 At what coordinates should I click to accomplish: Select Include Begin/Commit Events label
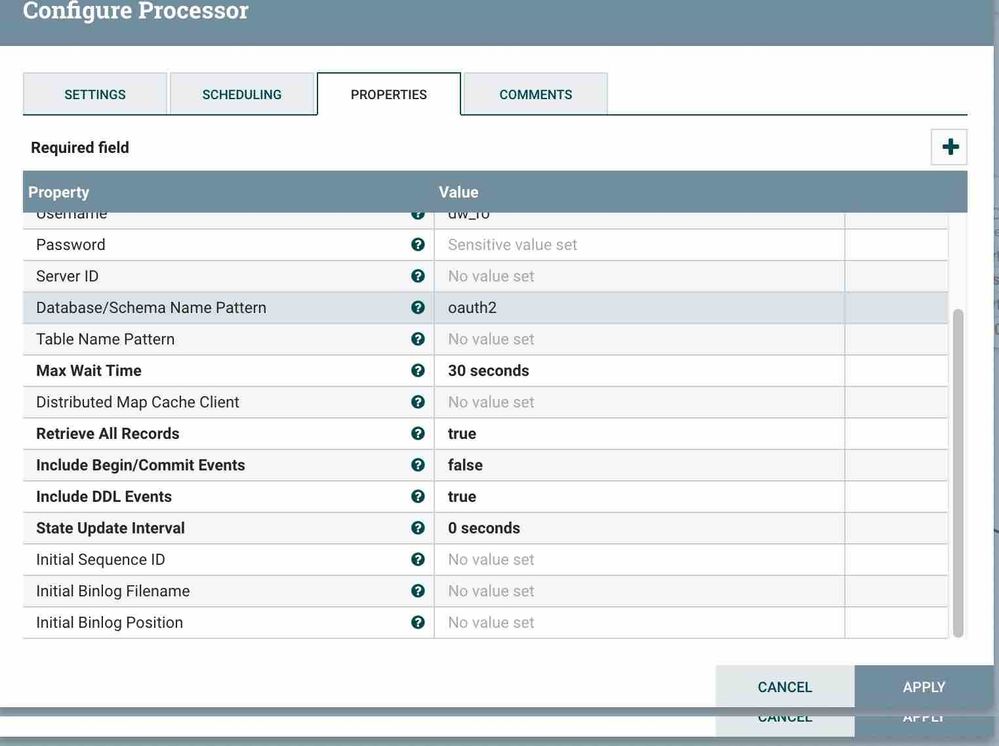point(140,465)
